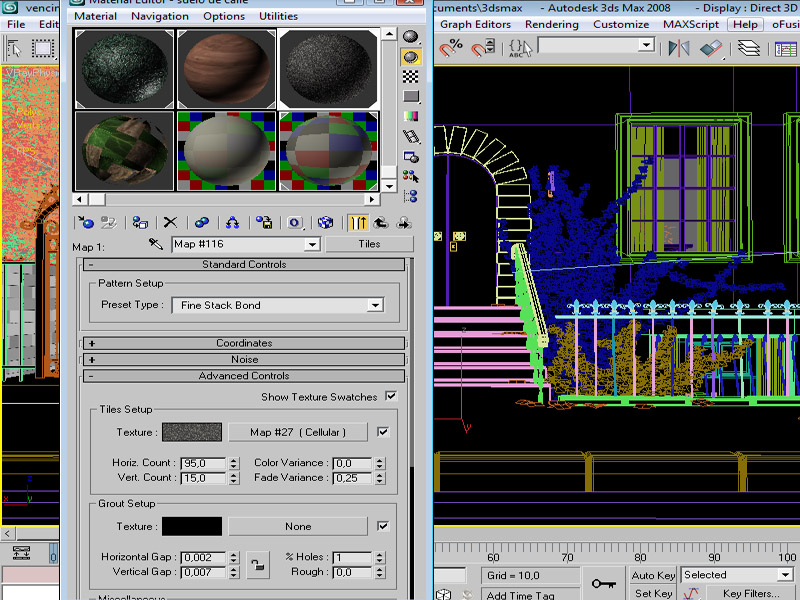Toggle Tiles Setup texture enable checkbox

click(x=383, y=432)
